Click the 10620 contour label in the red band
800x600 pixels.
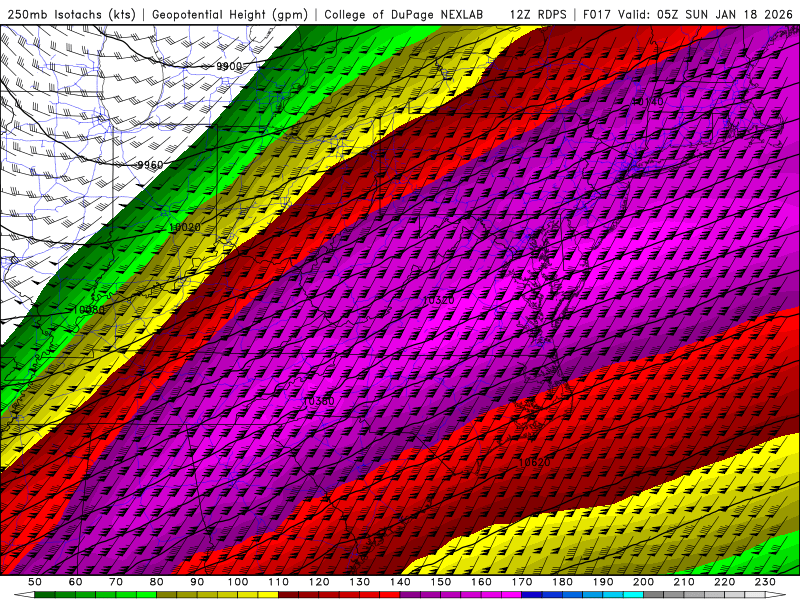tap(535, 462)
